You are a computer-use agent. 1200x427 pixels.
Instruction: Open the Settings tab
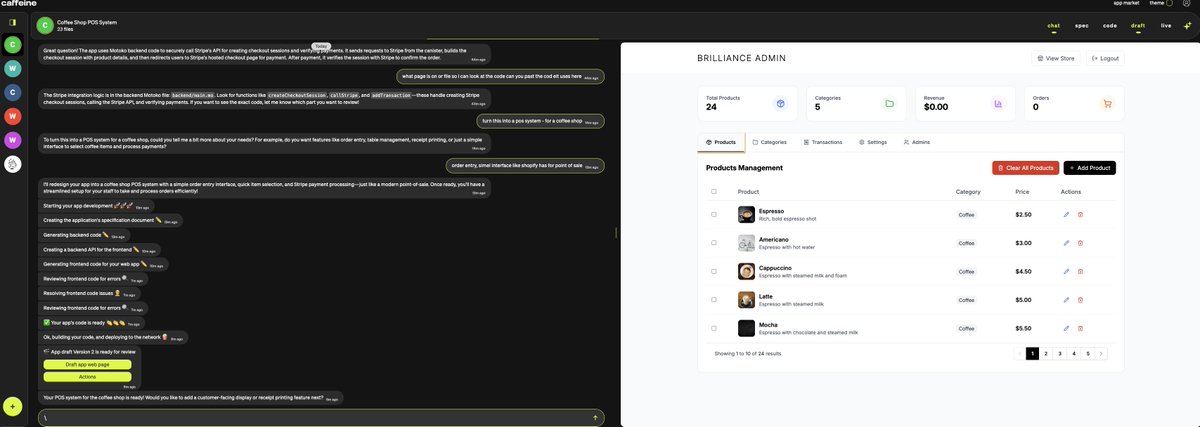[x=873, y=142]
